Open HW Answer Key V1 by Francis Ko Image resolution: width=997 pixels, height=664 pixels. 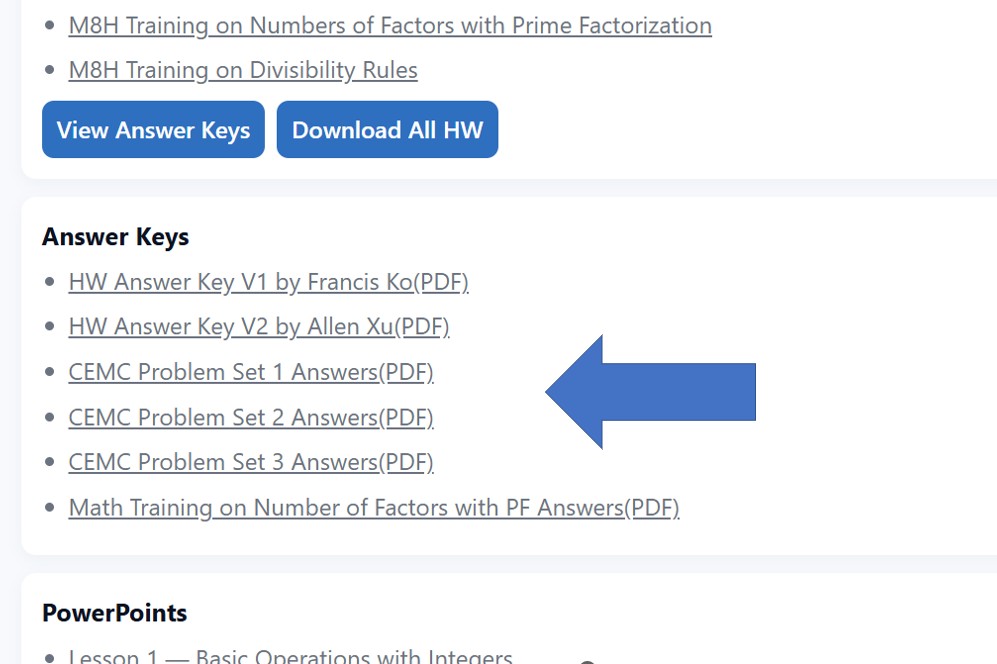pyautogui.click(x=268, y=283)
